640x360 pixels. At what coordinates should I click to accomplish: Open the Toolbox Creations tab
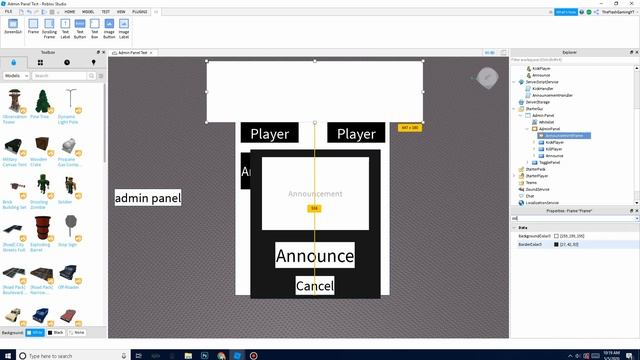coord(93,62)
